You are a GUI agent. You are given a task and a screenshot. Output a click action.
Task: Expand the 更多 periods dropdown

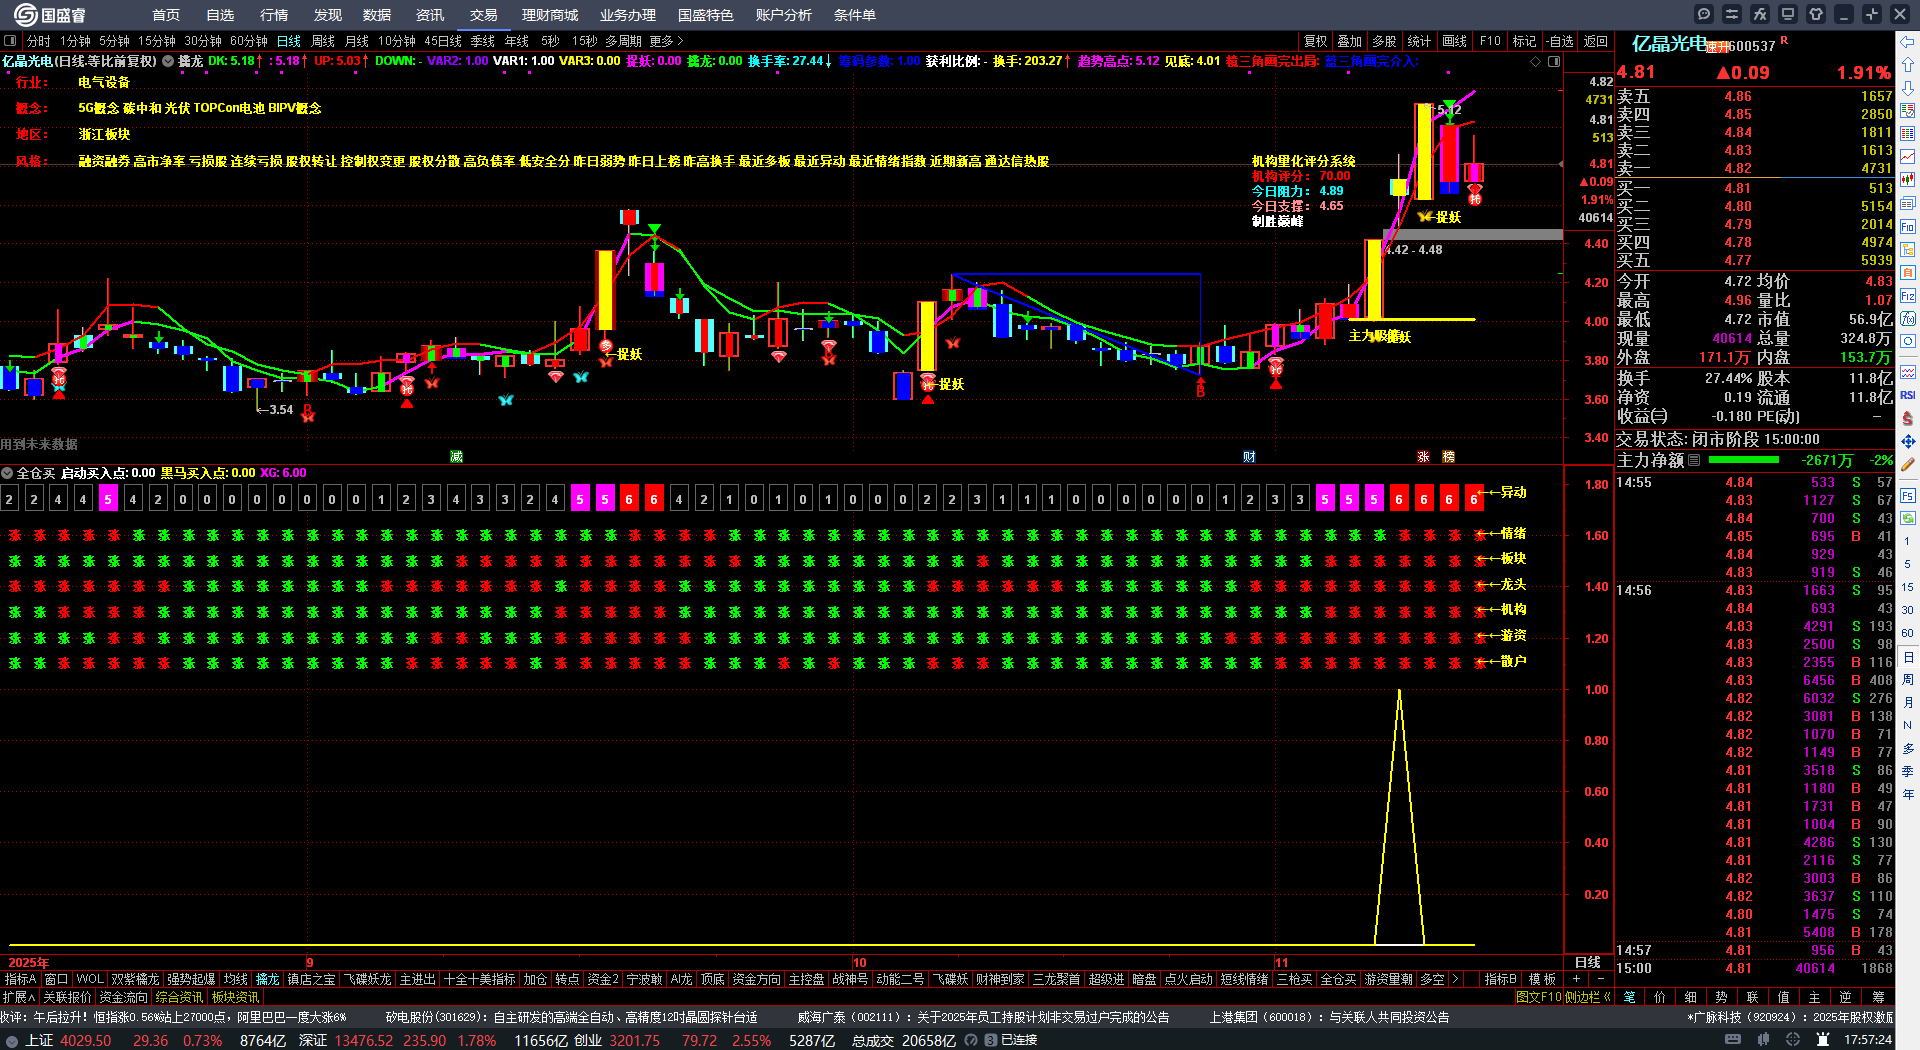[x=667, y=41]
